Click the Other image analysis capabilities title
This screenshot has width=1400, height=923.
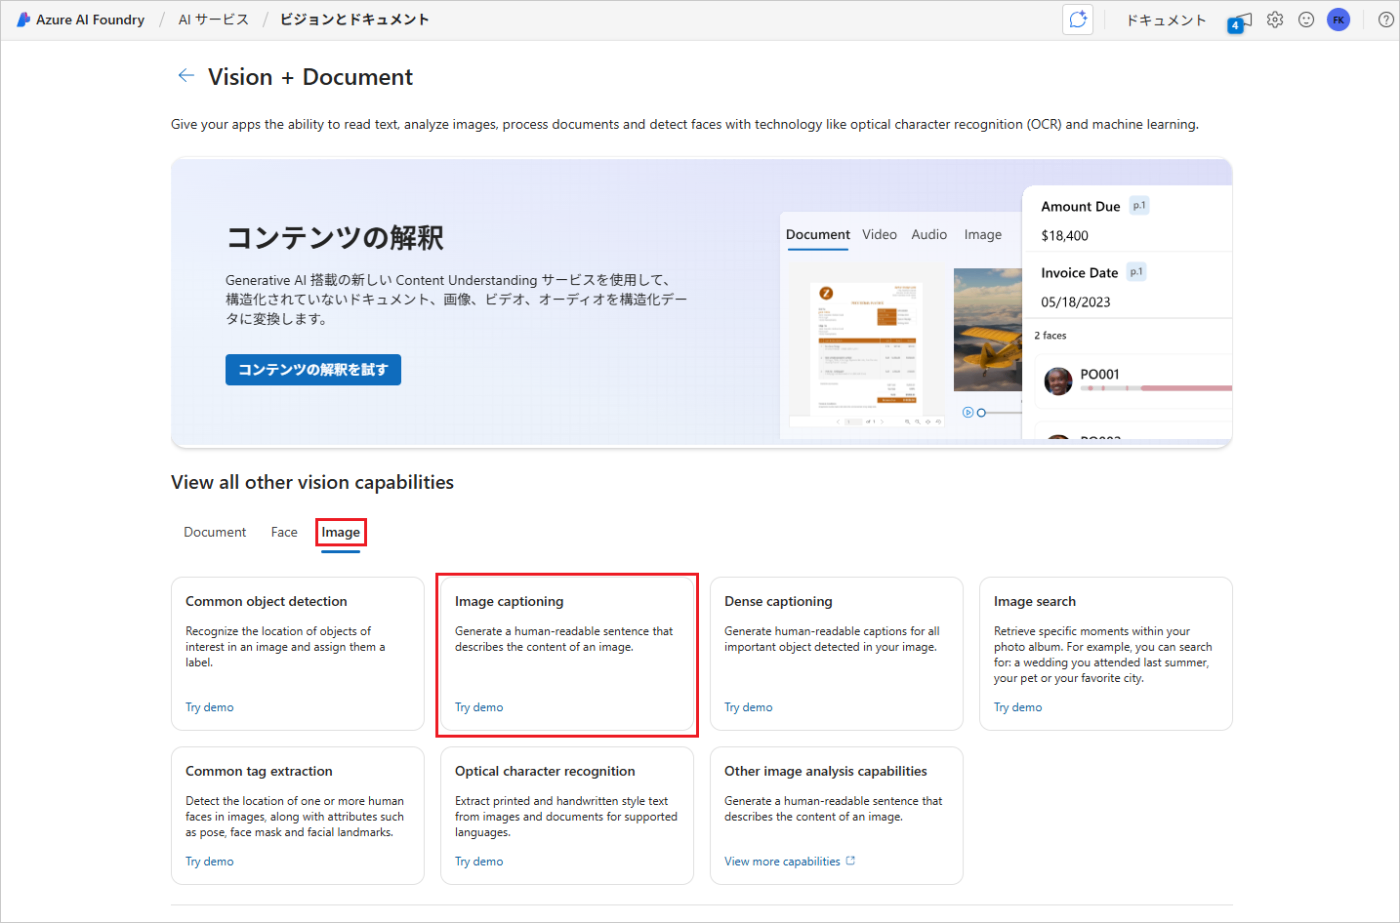pos(826,771)
